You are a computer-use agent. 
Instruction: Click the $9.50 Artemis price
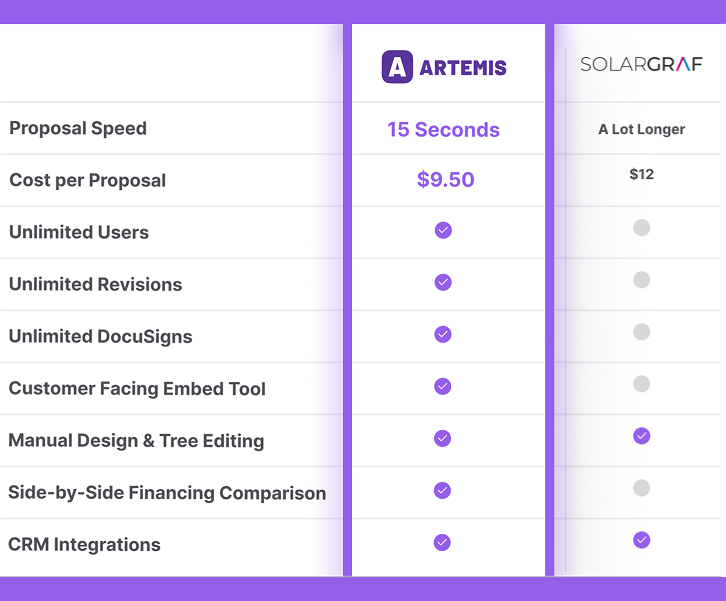coord(445,180)
